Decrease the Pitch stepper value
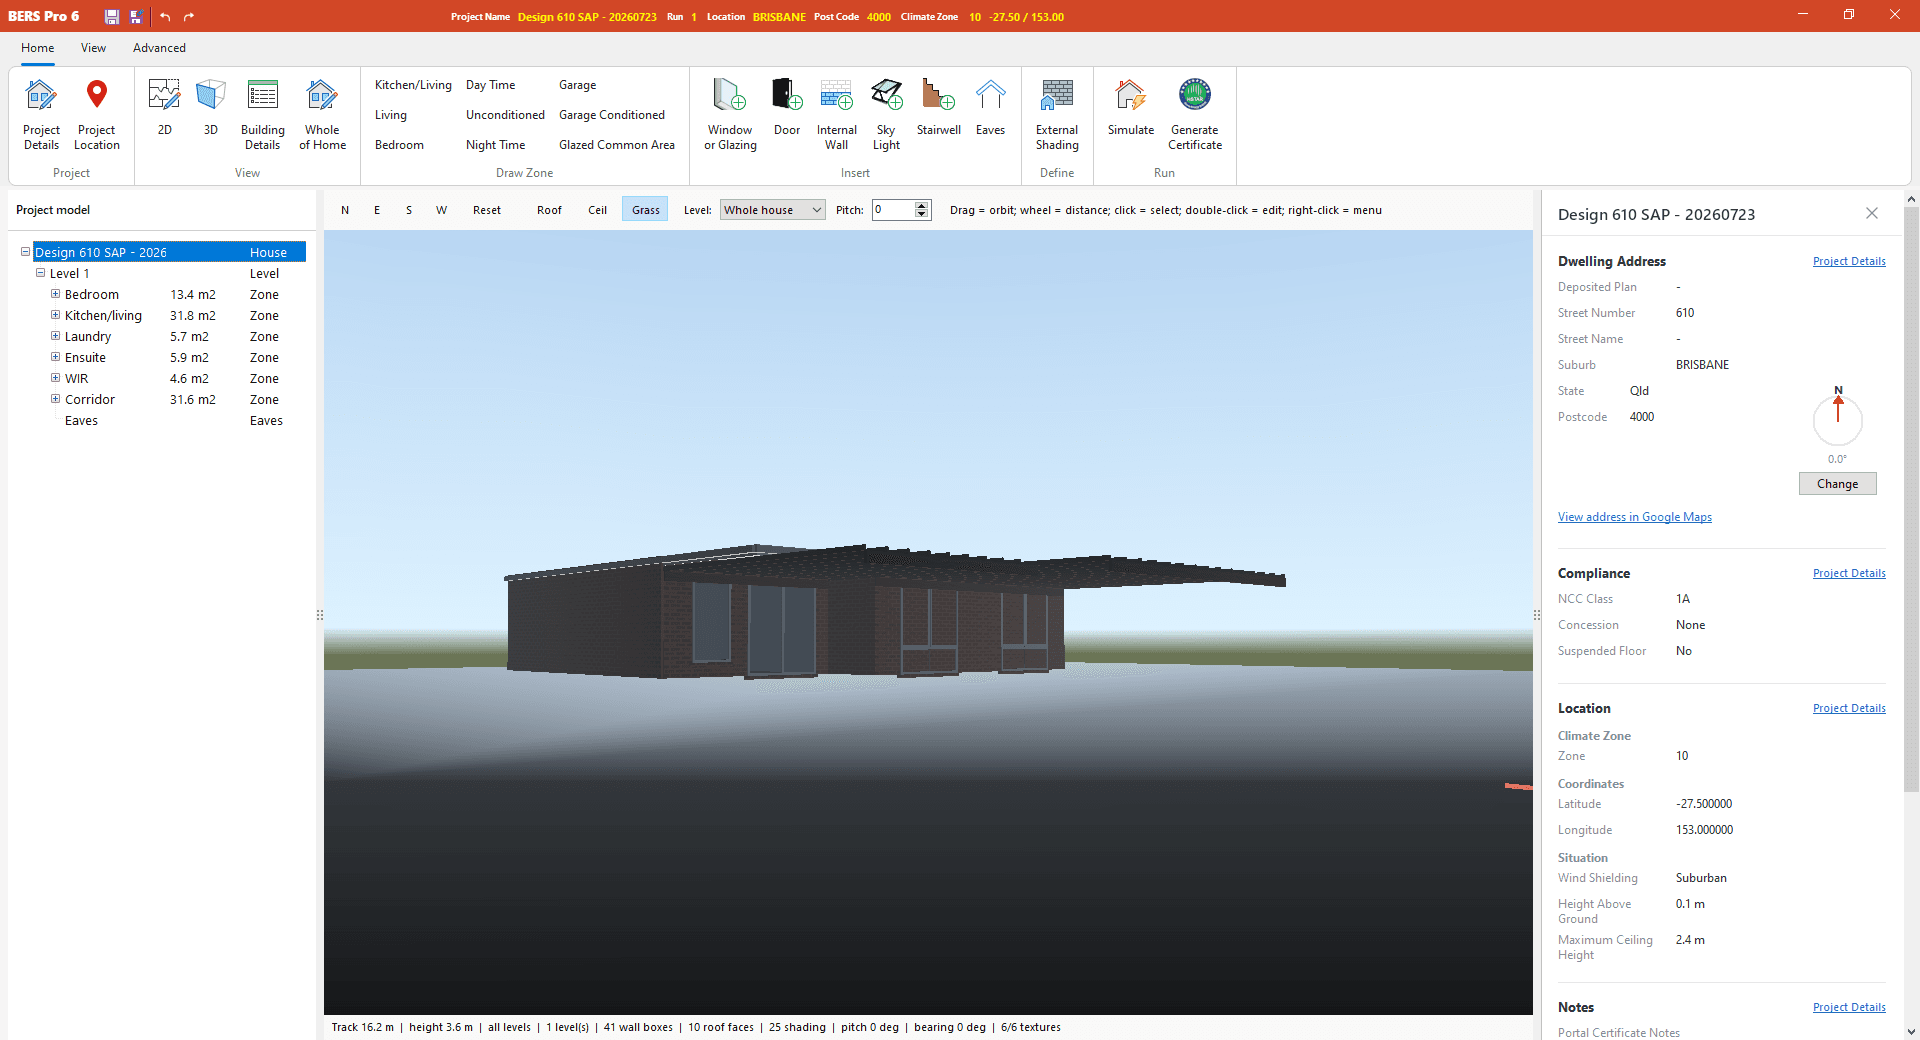 coord(922,215)
